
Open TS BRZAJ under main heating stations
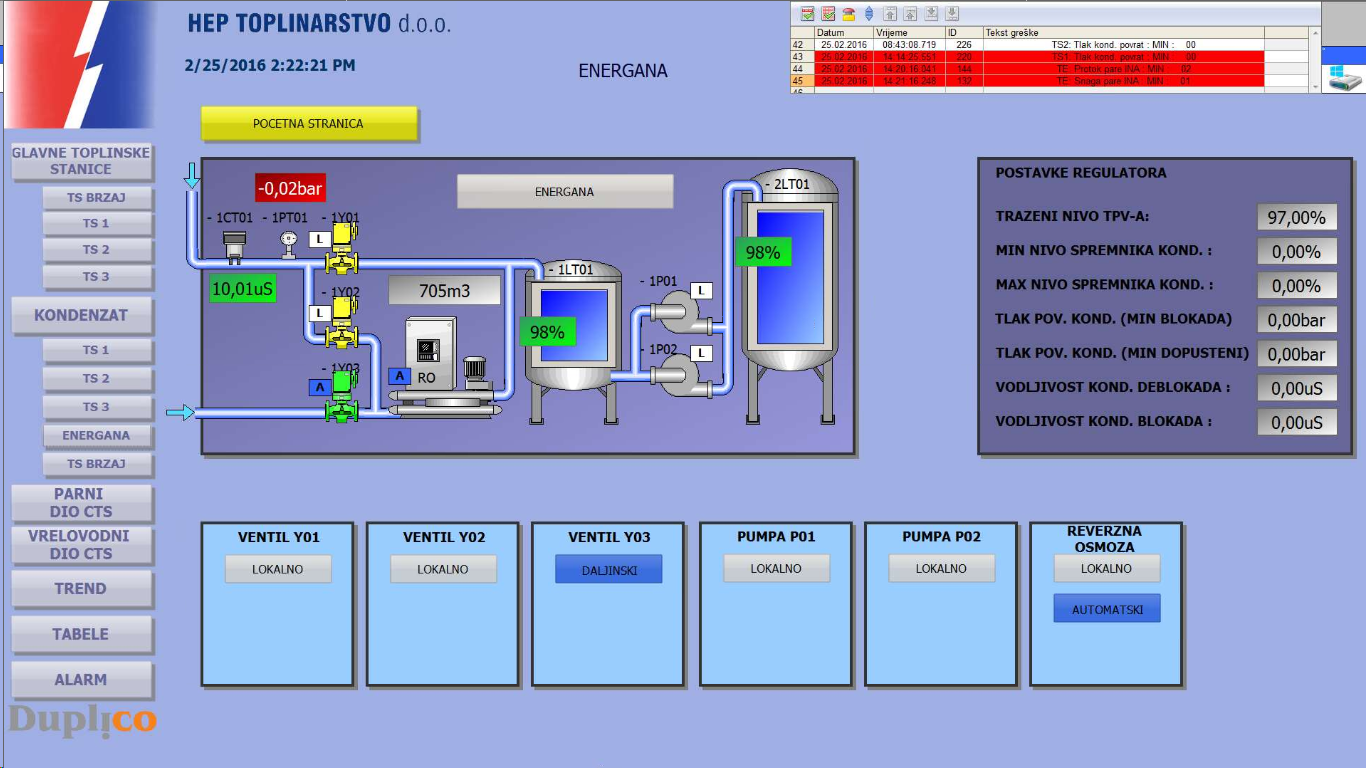[97, 198]
